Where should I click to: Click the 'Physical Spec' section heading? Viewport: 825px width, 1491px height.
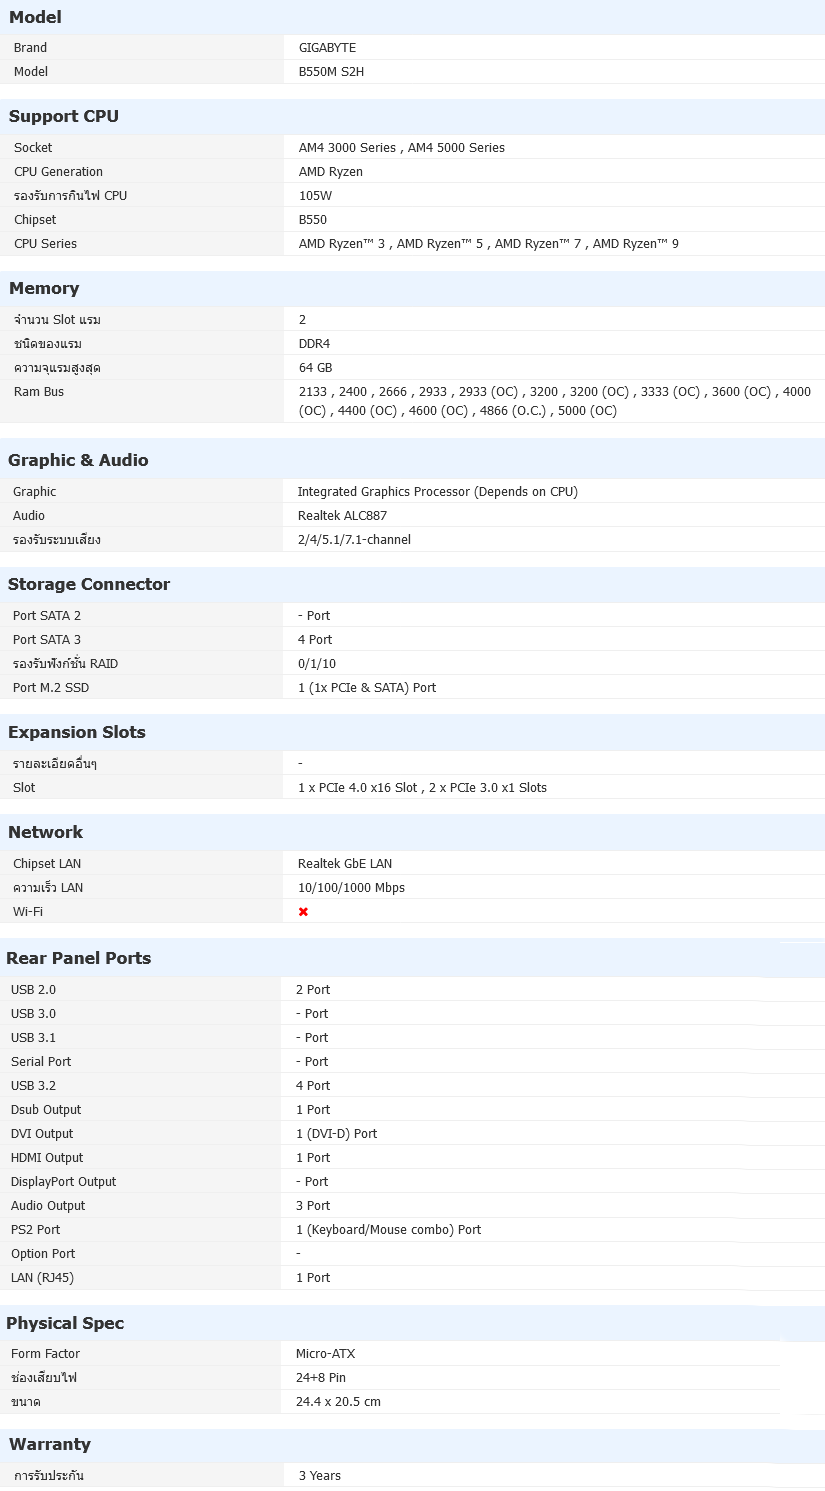point(65,1323)
